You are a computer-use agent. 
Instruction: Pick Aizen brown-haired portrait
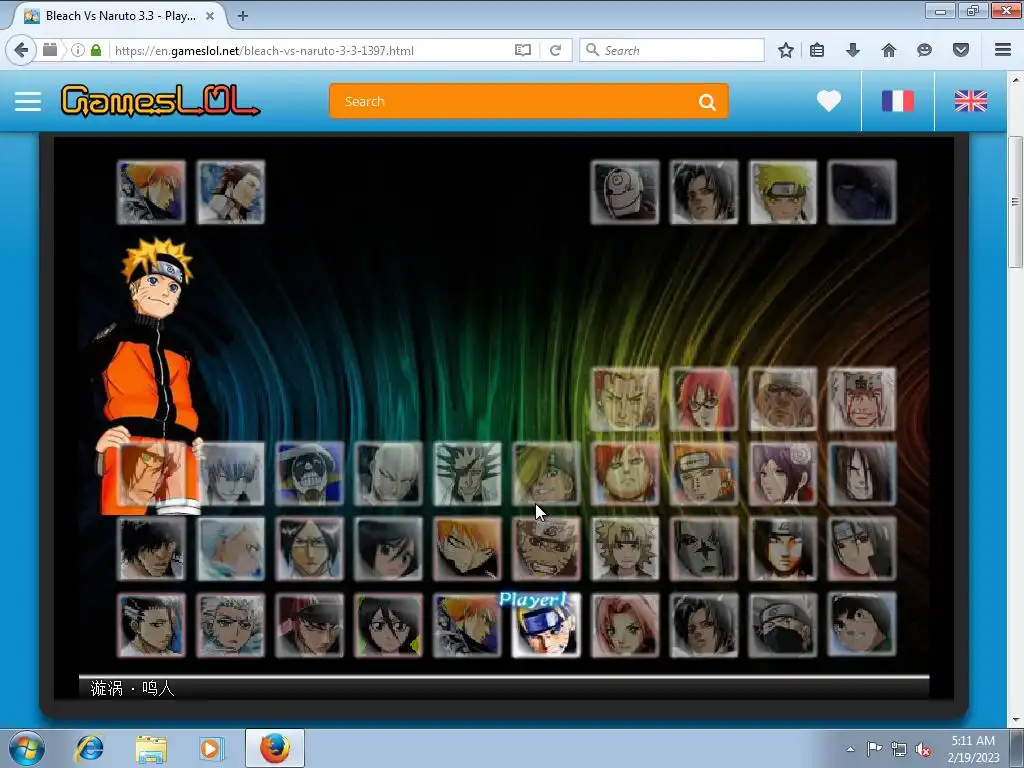pyautogui.click(x=230, y=192)
